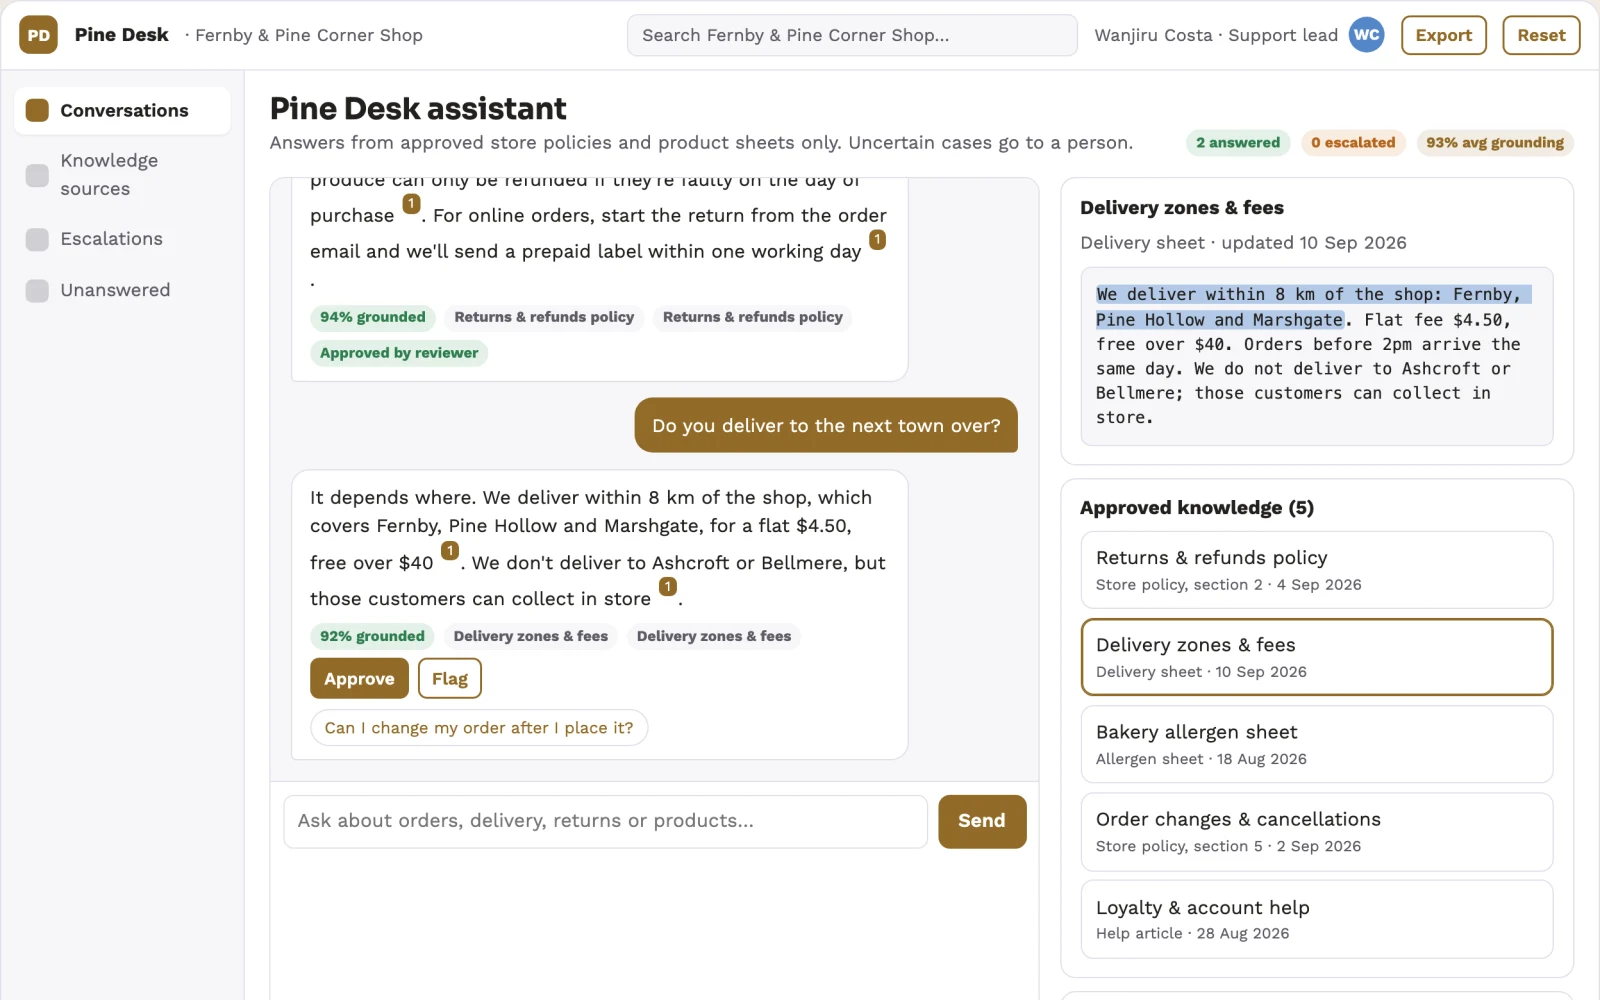Pick suggested question about changing an order
Viewport: 1600px width, 1000px height.
(x=479, y=728)
